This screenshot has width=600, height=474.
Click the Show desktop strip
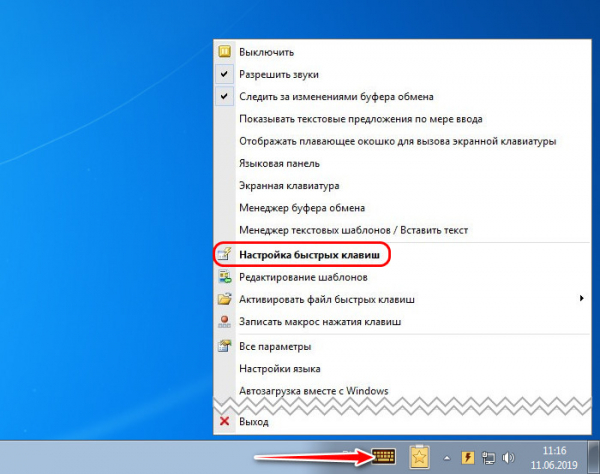[x=593, y=457]
